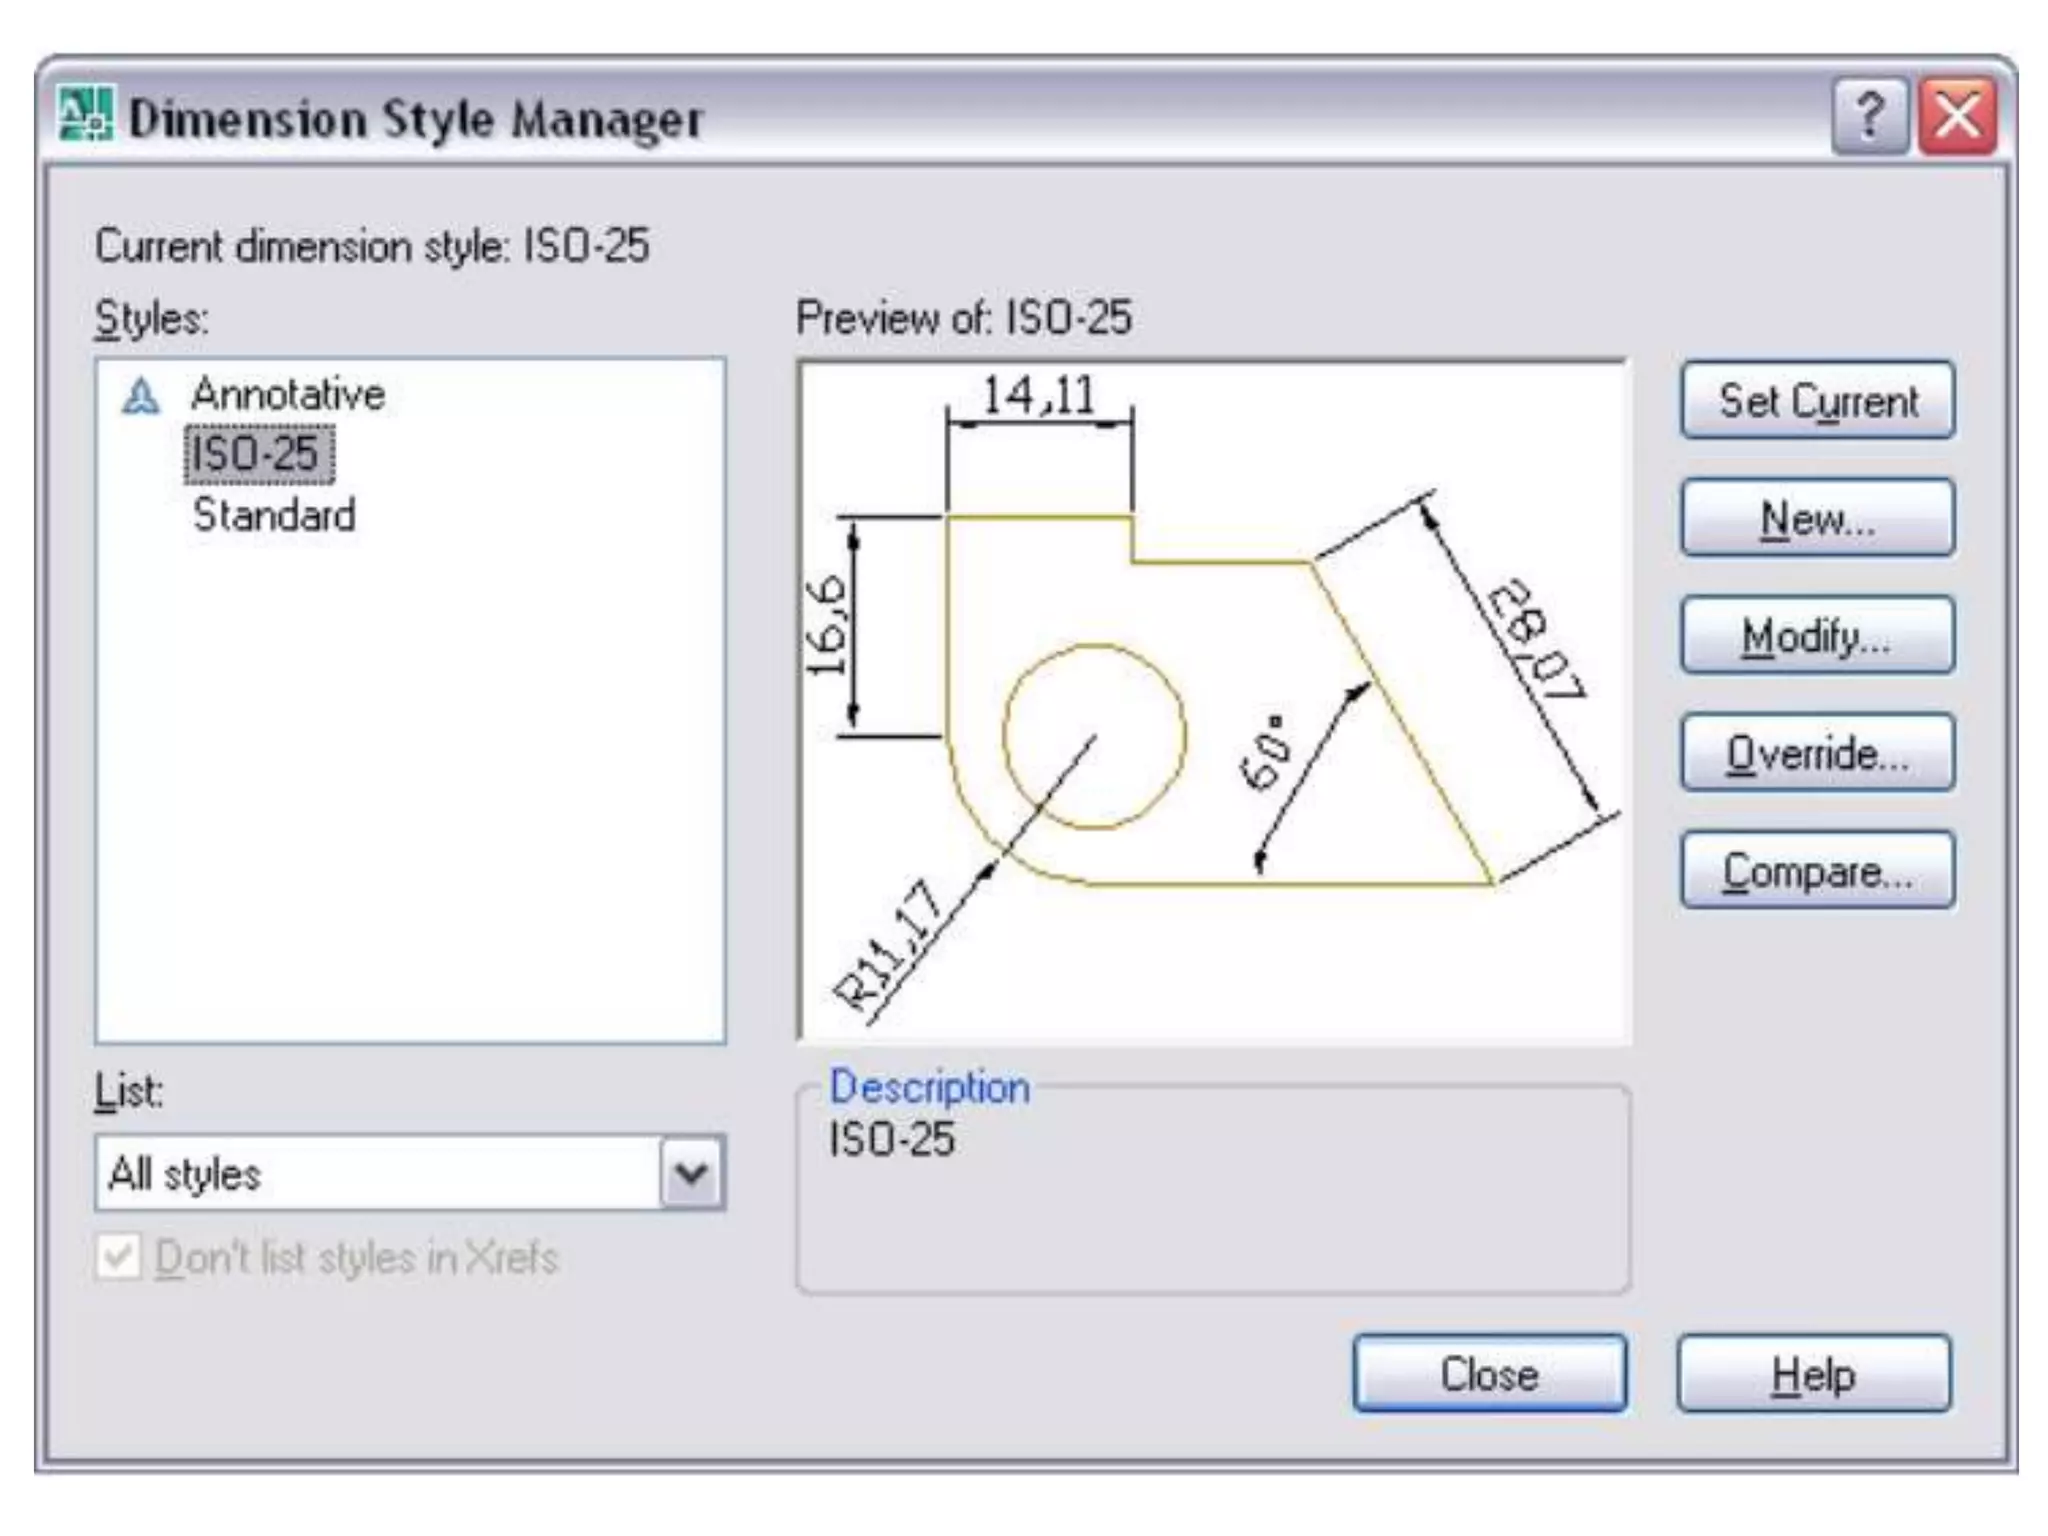Select the ISO-25 style in list
The image size is (2048, 1536).
(256, 454)
